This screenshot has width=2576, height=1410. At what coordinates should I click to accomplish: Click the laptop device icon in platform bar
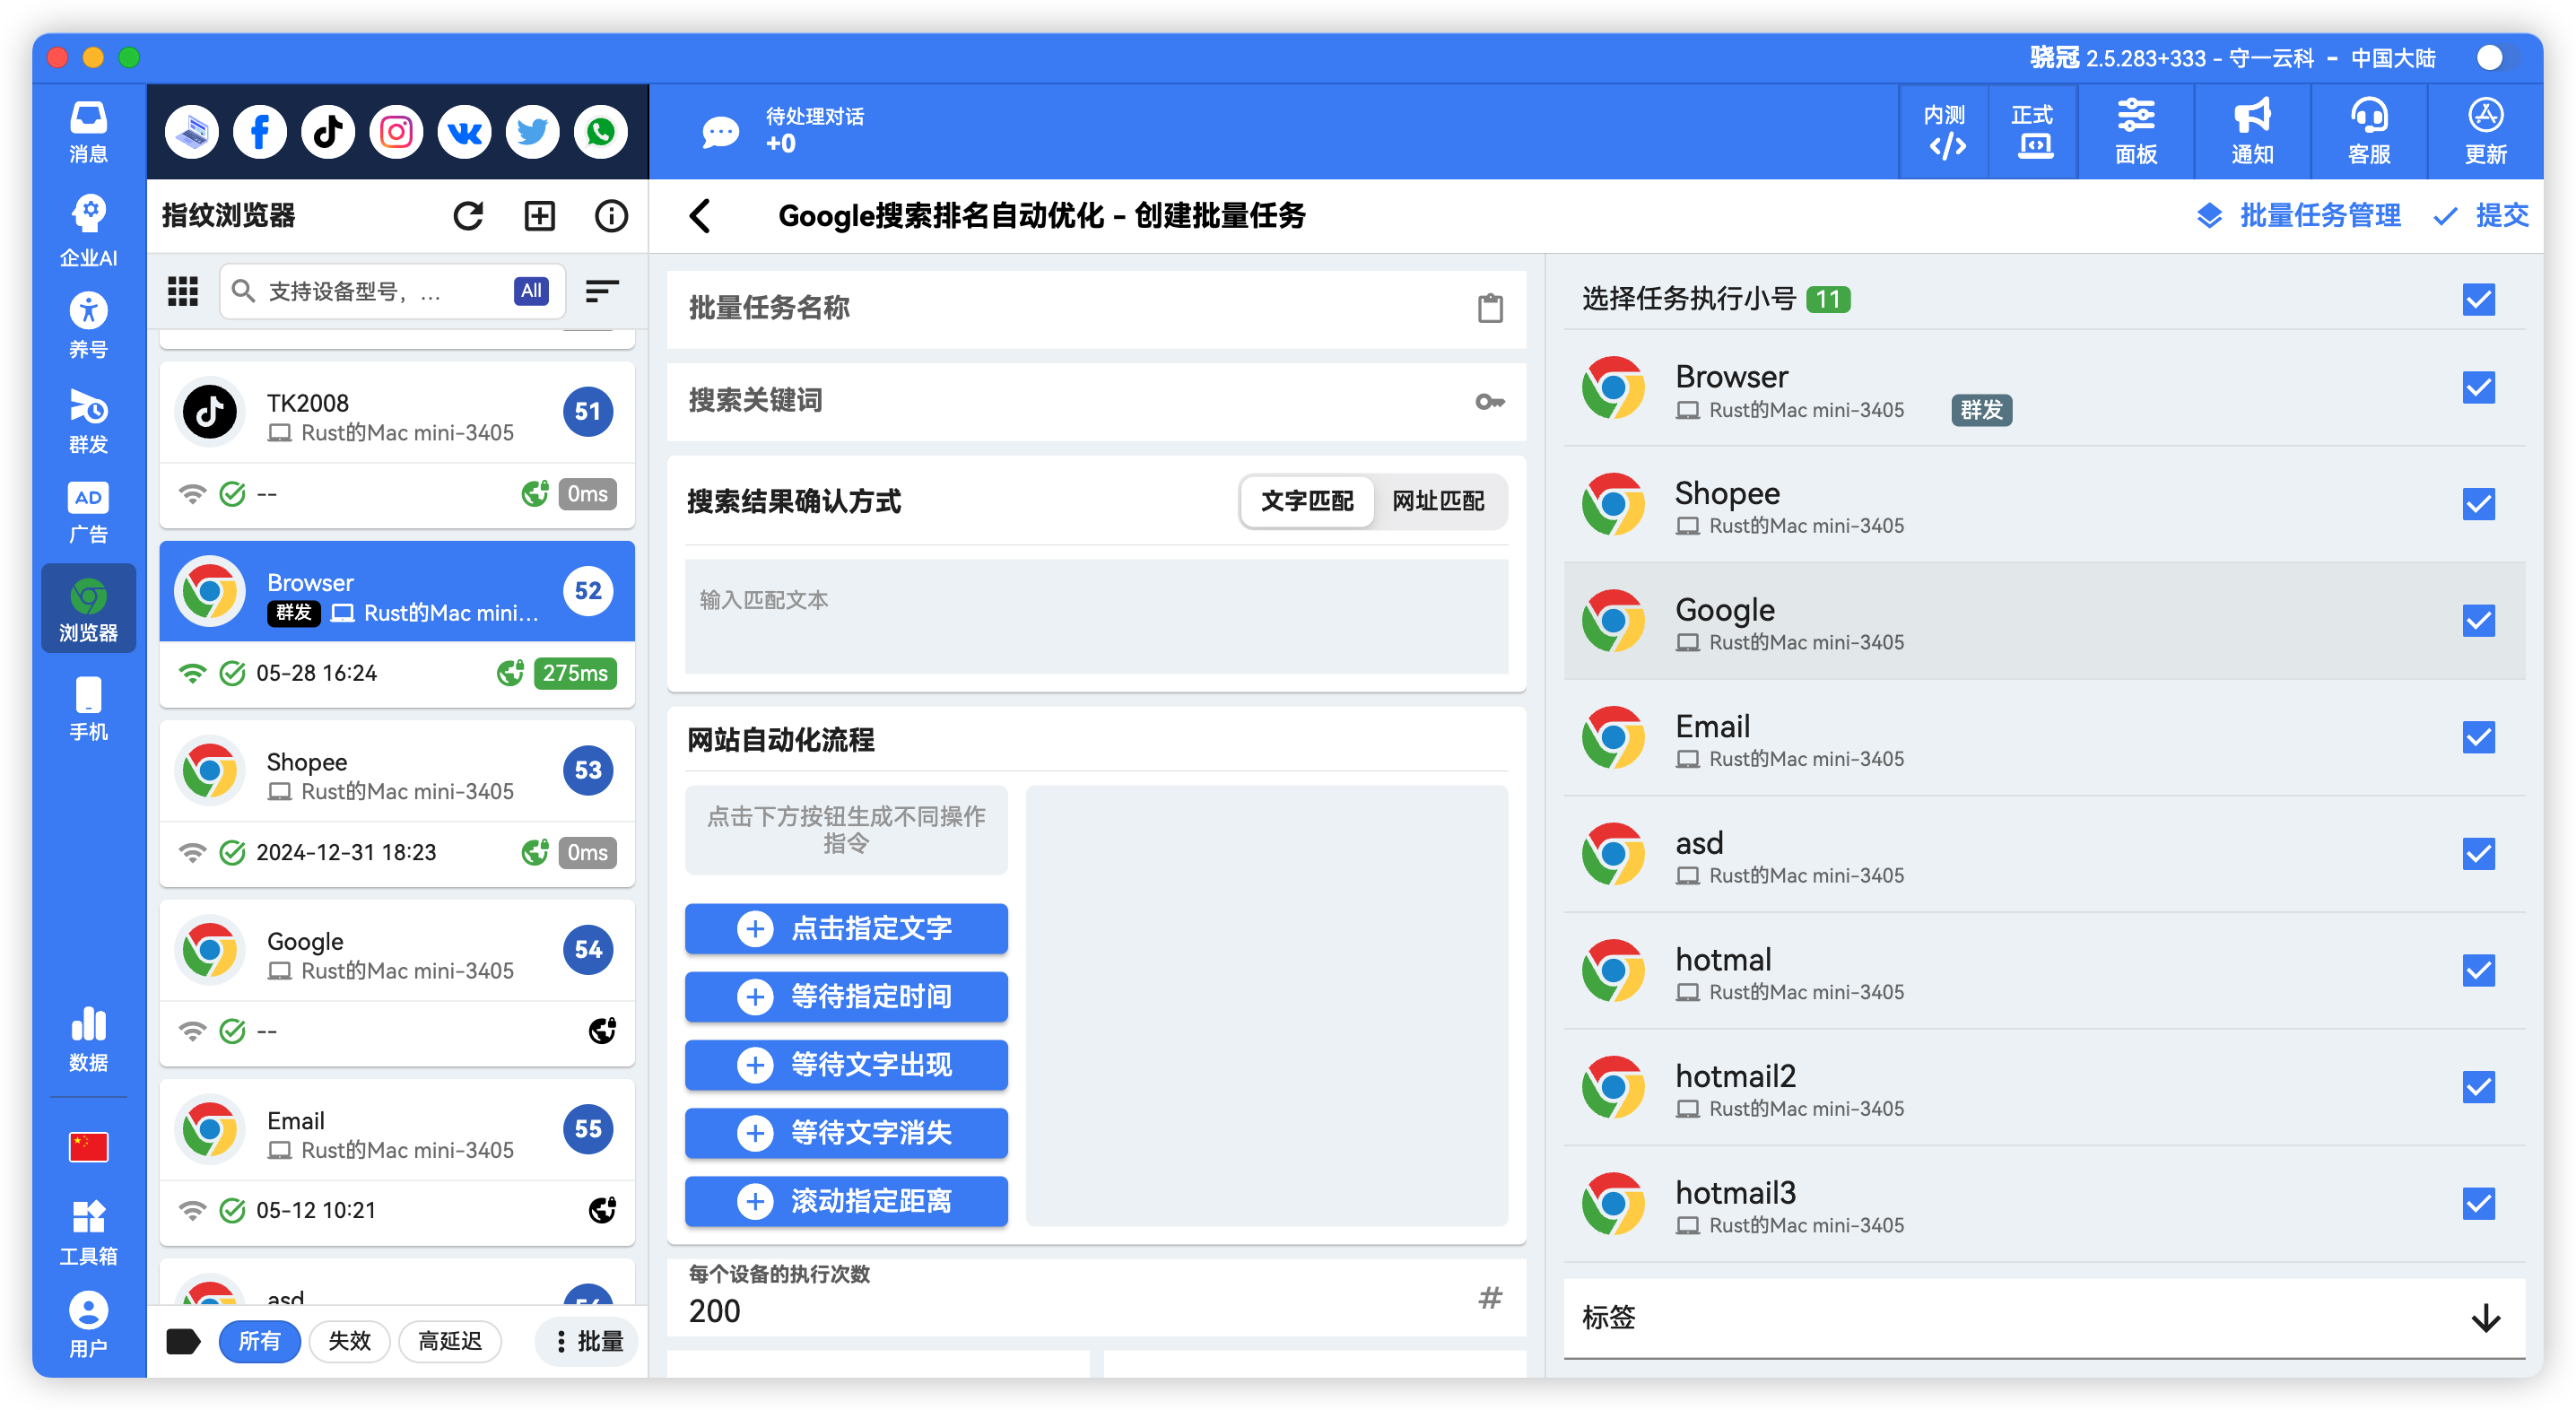pos(192,131)
